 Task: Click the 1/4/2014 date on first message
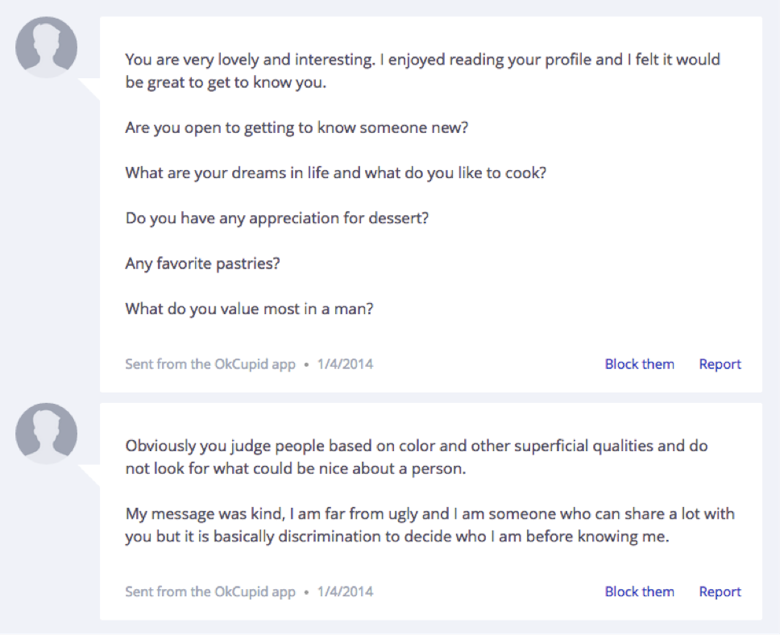(345, 364)
